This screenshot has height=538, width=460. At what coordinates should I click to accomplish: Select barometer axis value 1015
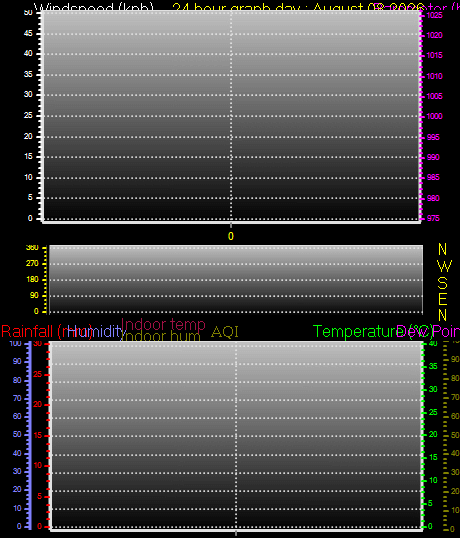[435, 55]
